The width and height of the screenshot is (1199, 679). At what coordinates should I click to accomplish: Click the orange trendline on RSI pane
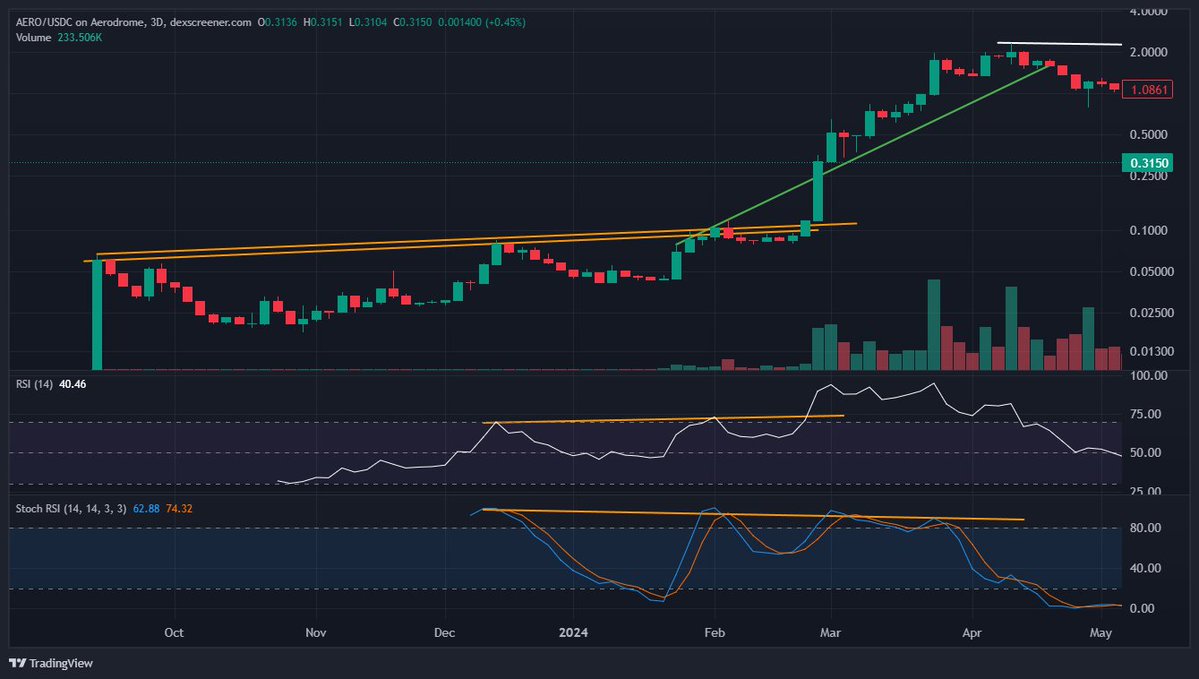click(660, 419)
